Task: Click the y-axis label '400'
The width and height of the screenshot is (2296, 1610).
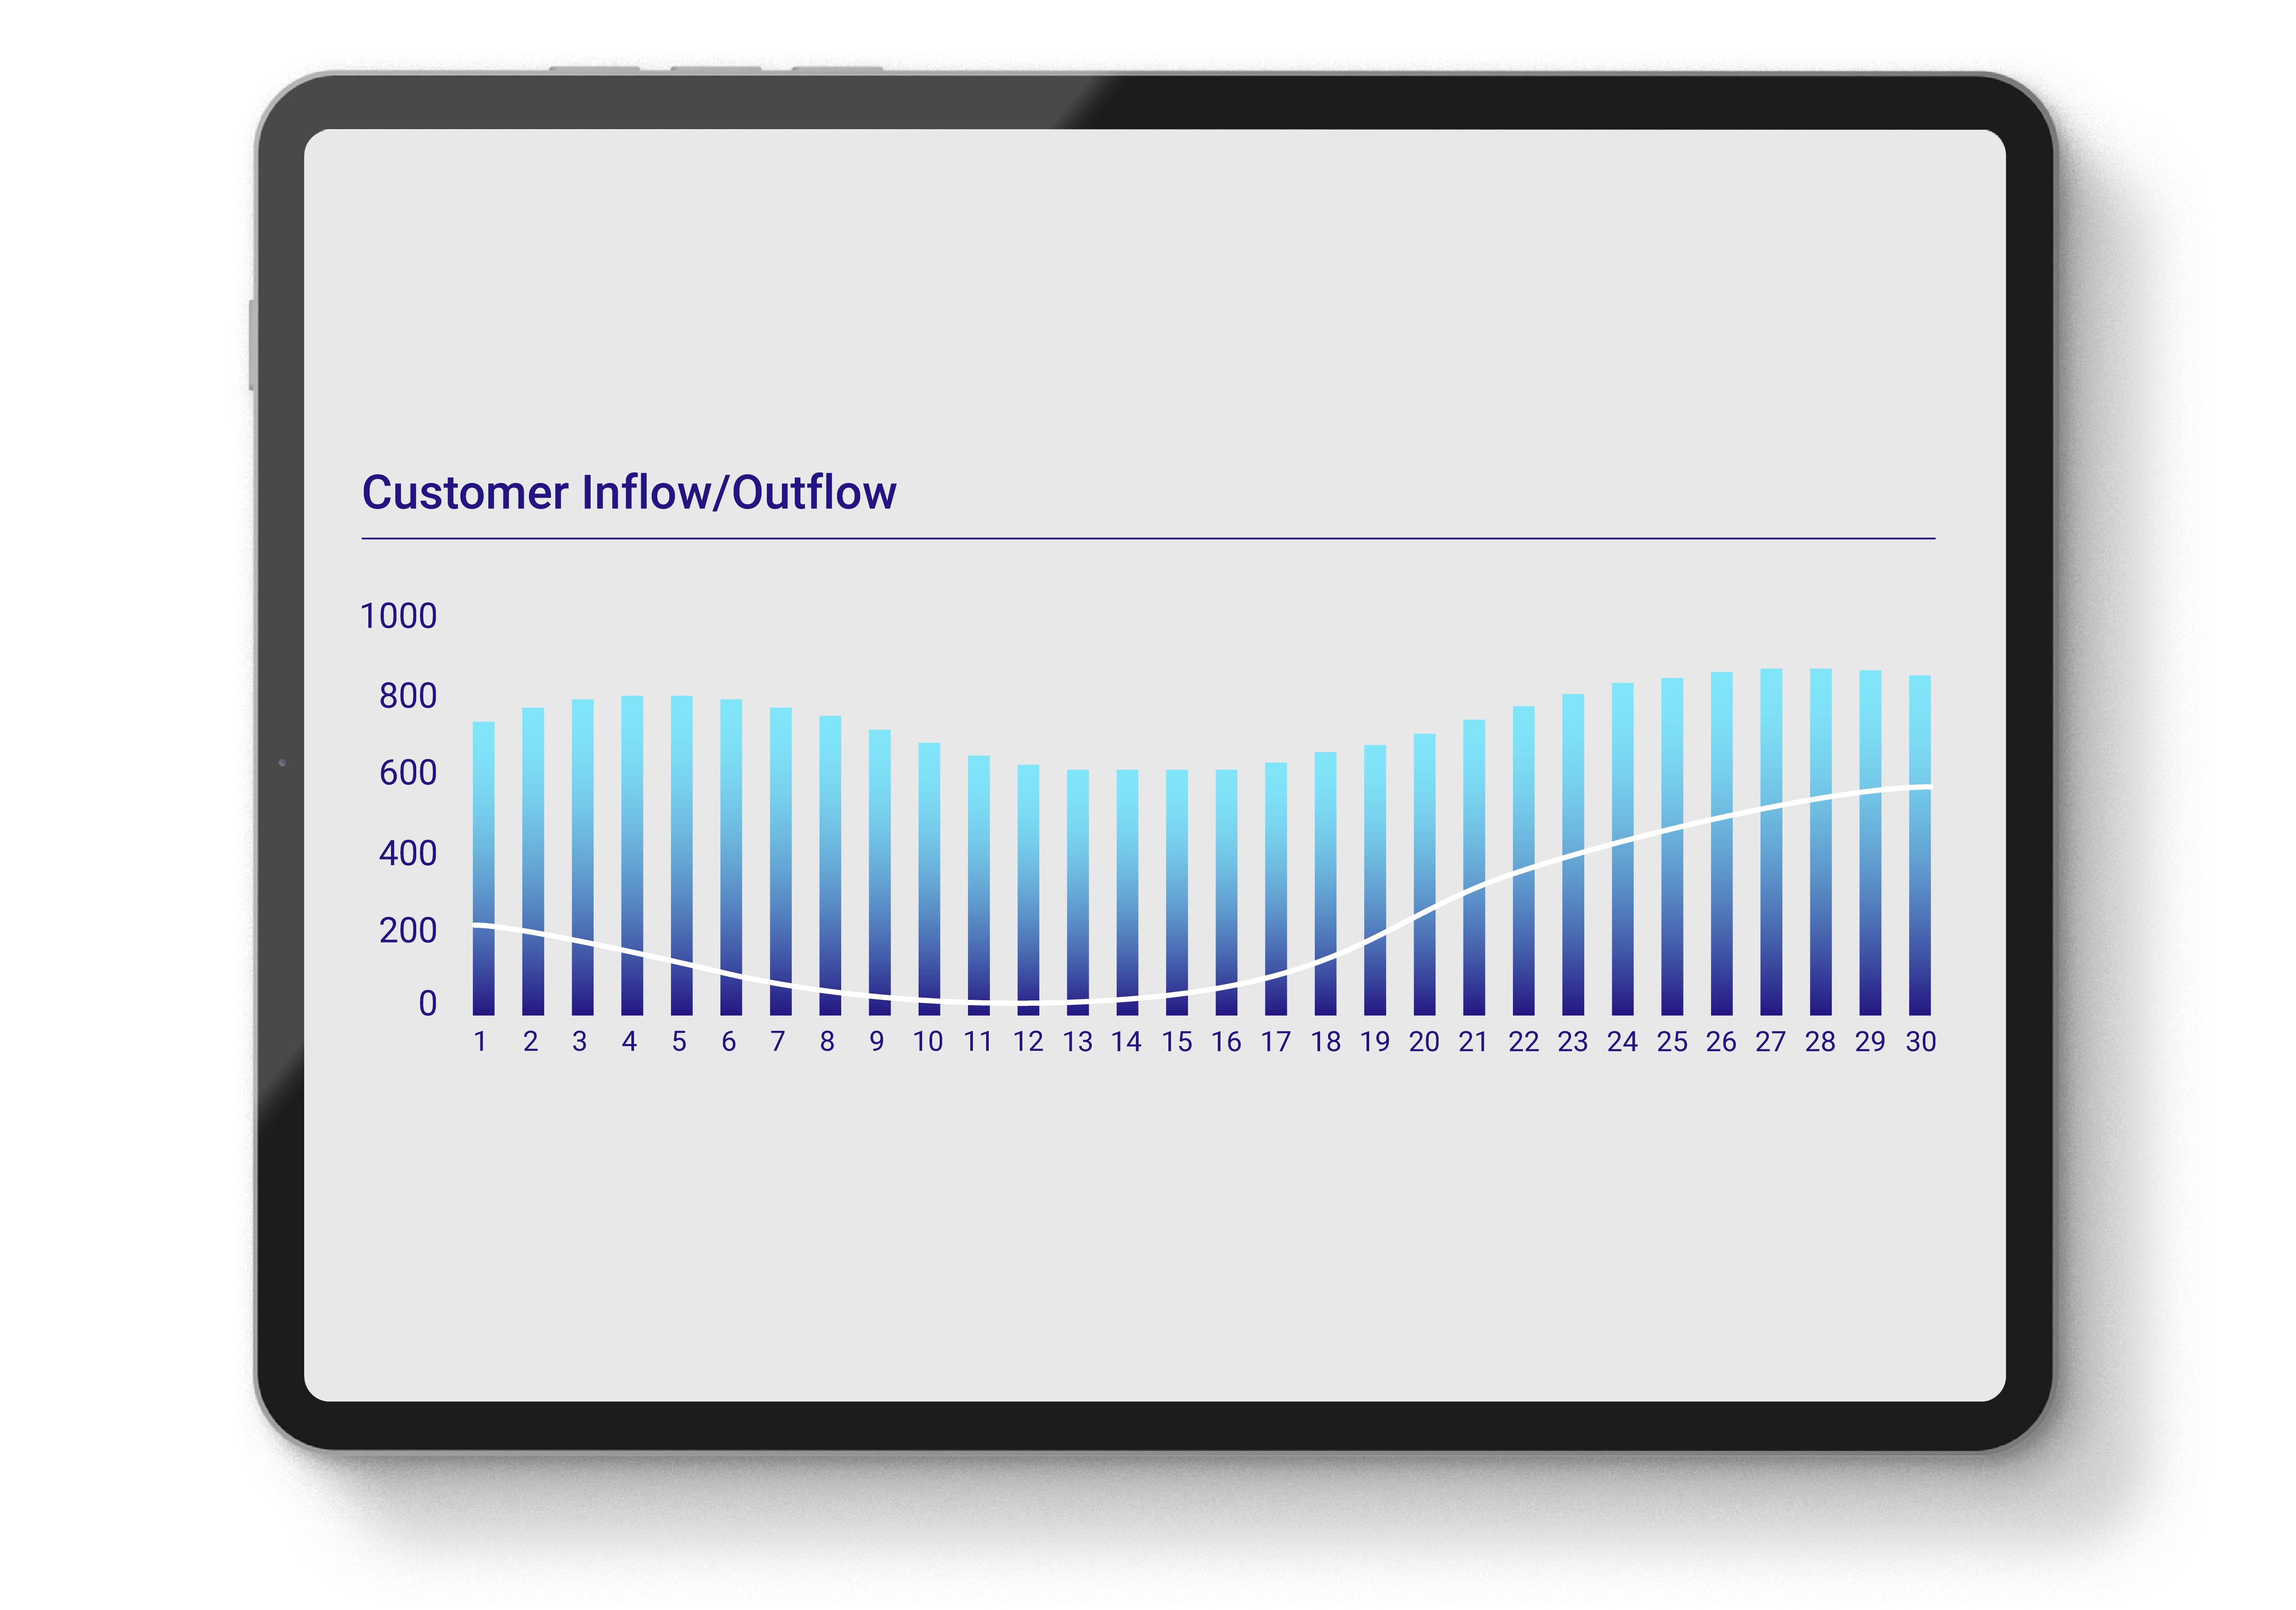Action: [408, 853]
